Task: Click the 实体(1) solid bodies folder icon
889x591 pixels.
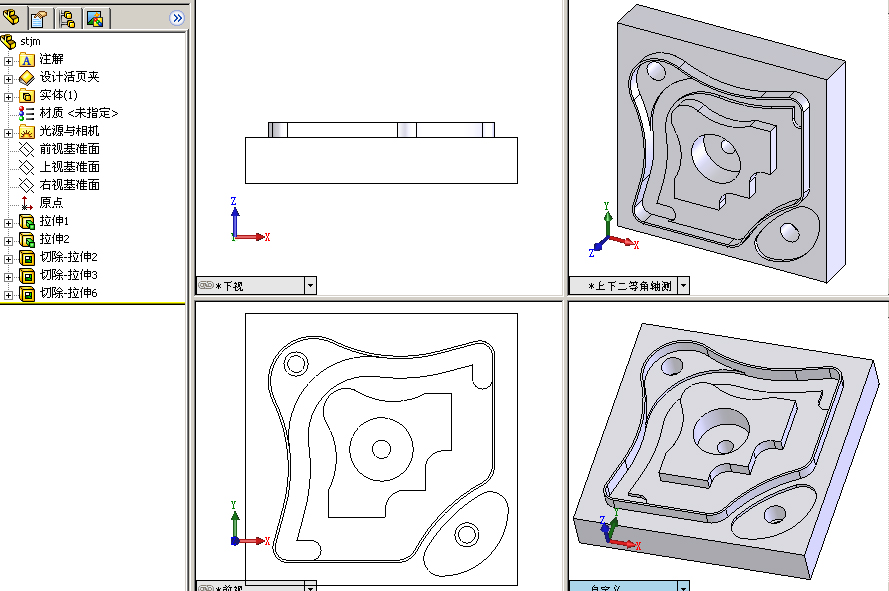Action: 27,95
